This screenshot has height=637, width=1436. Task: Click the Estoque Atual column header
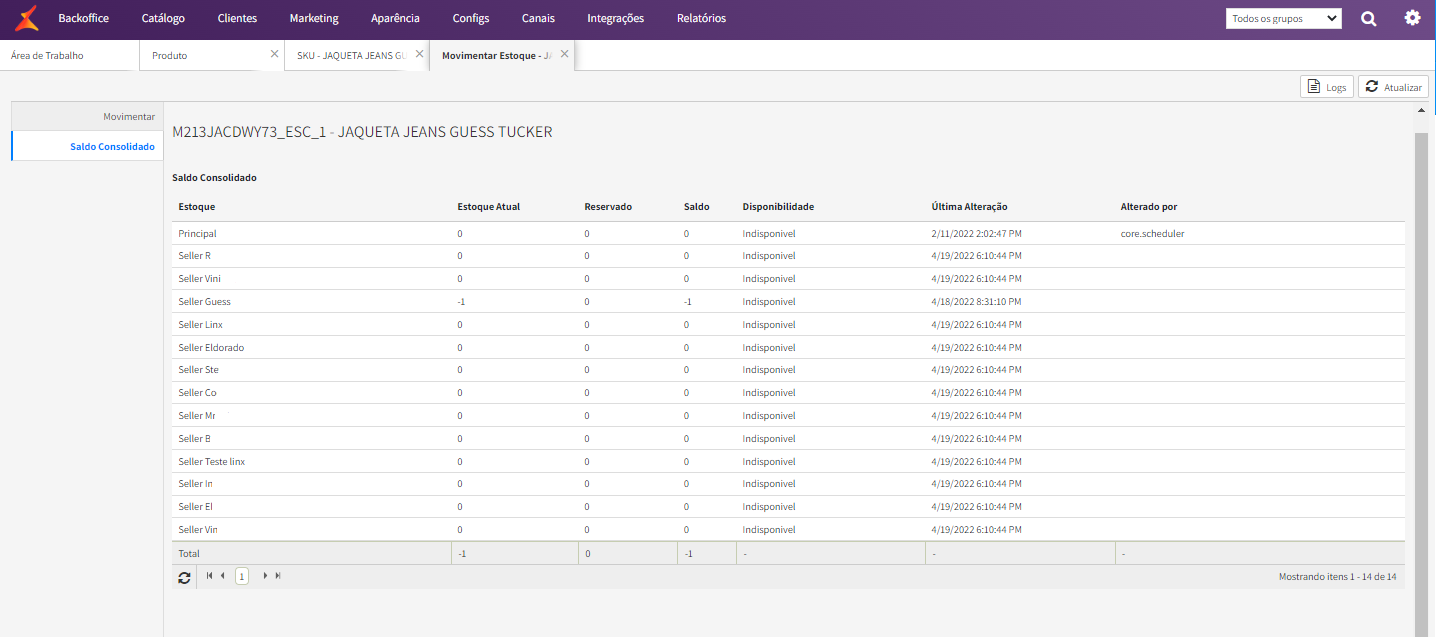pyautogui.click(x=488, y=207)
